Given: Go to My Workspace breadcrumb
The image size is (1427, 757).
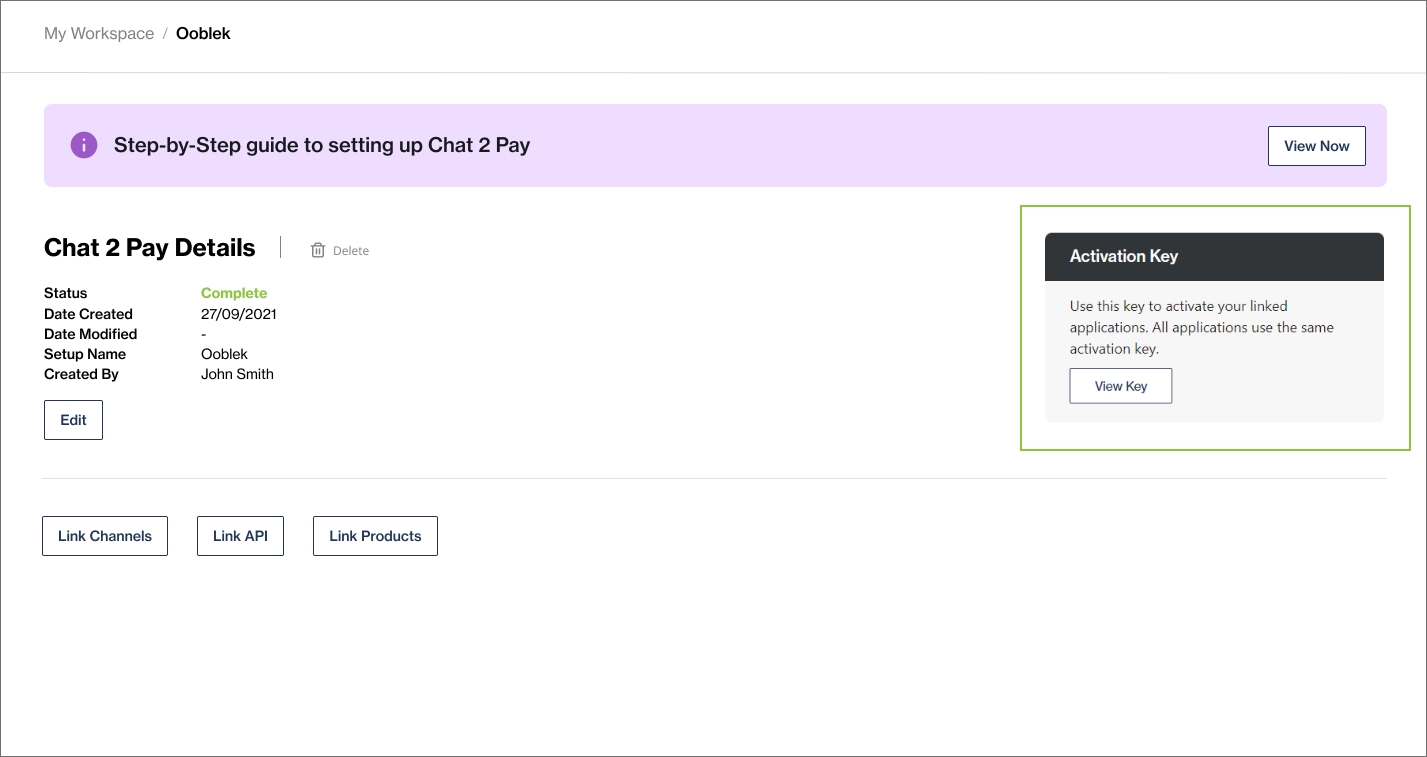Looking at the screenshot, I should click(99, 34).
